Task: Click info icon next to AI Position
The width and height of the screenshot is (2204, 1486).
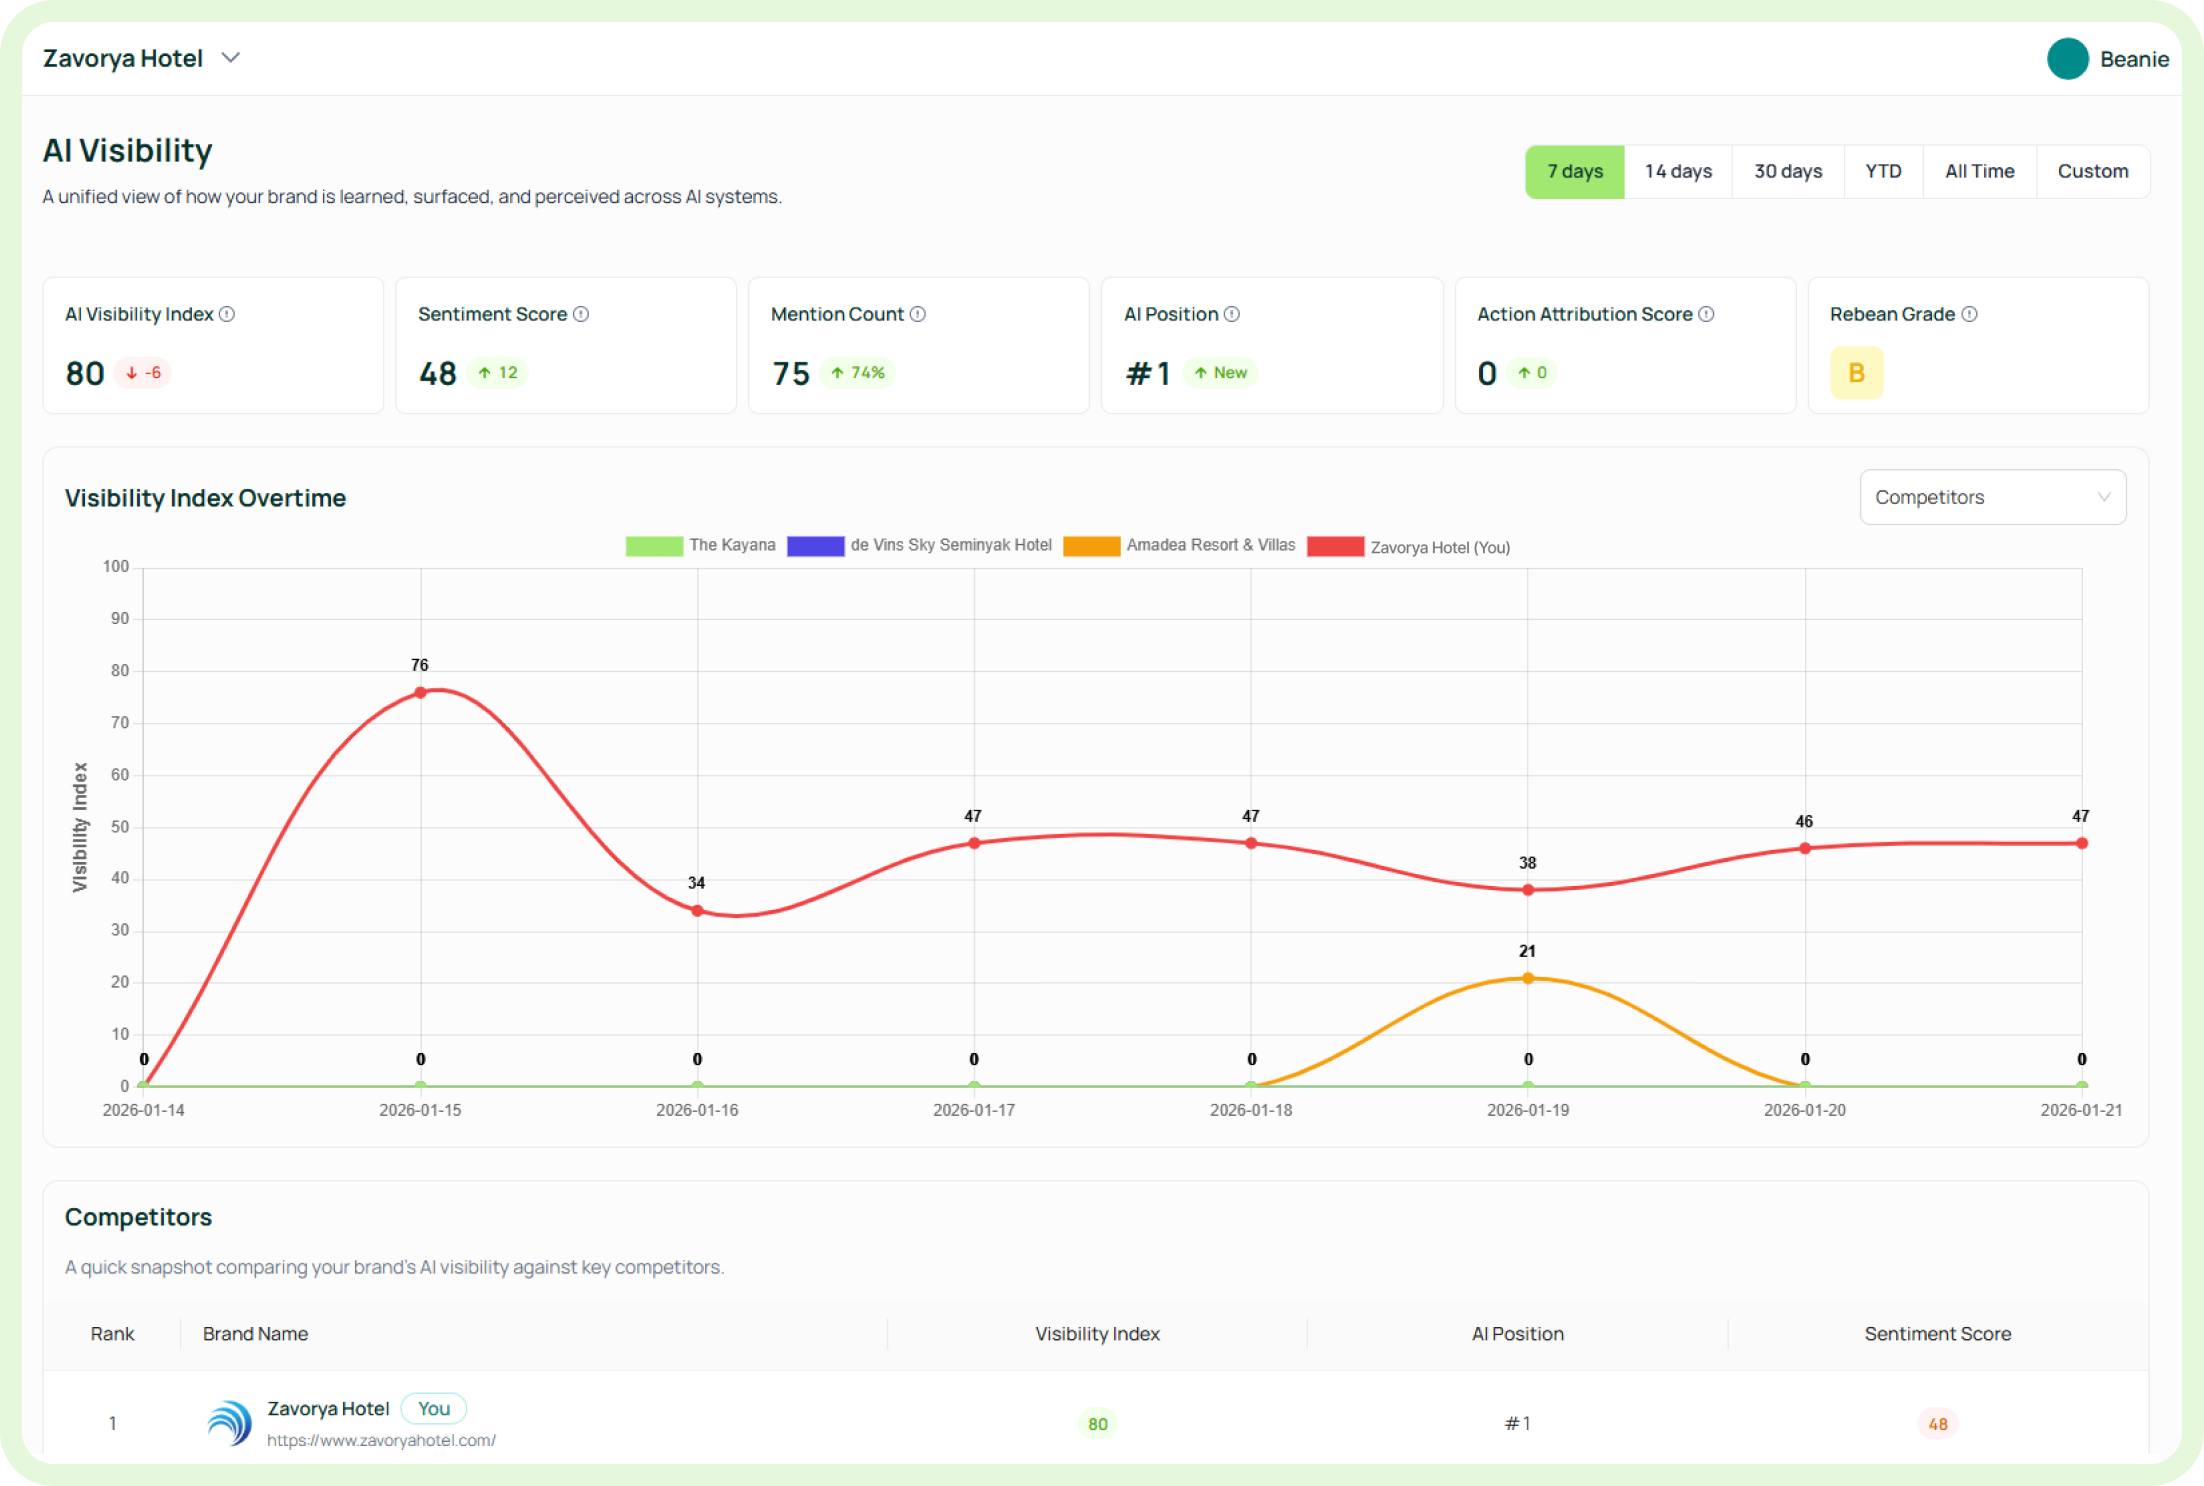Action: click(x=1232, y=314)
